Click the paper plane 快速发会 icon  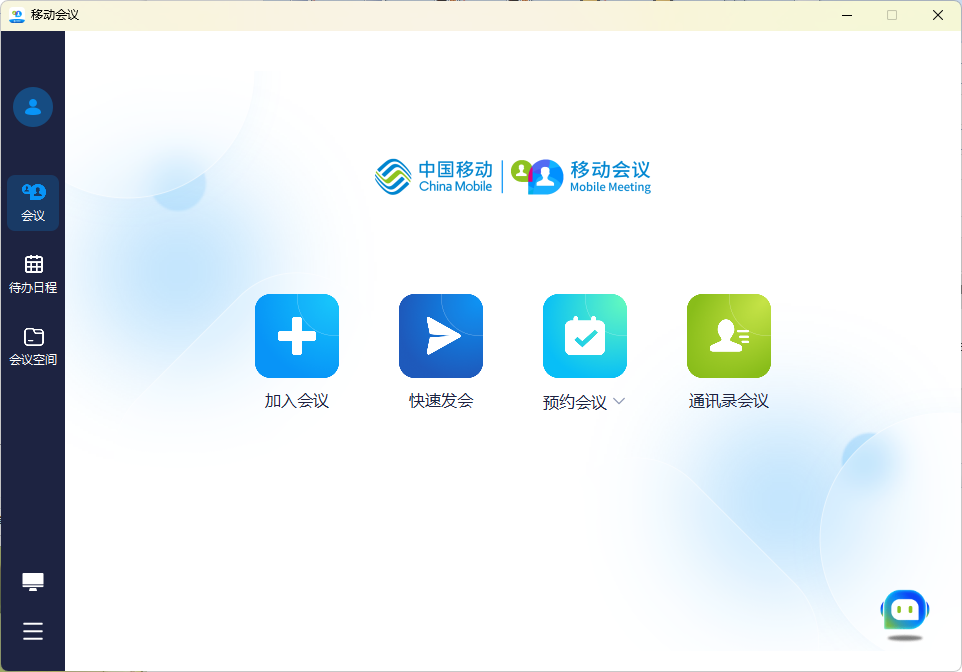441,336
